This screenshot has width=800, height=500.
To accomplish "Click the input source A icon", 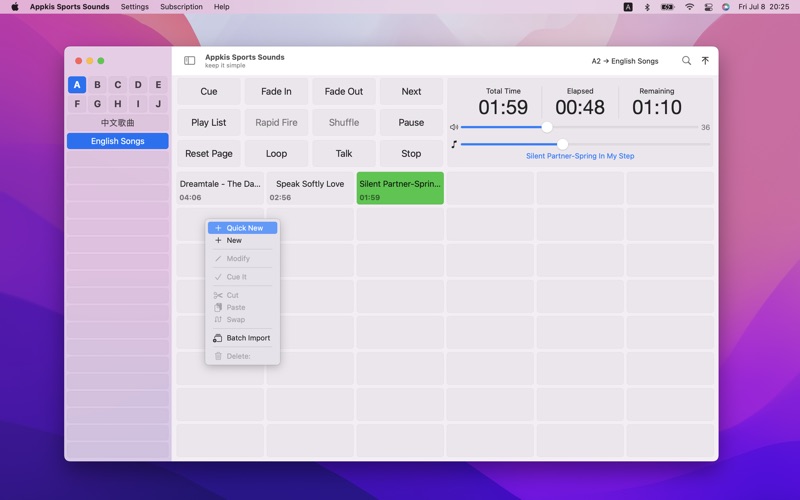I will 628,7.
